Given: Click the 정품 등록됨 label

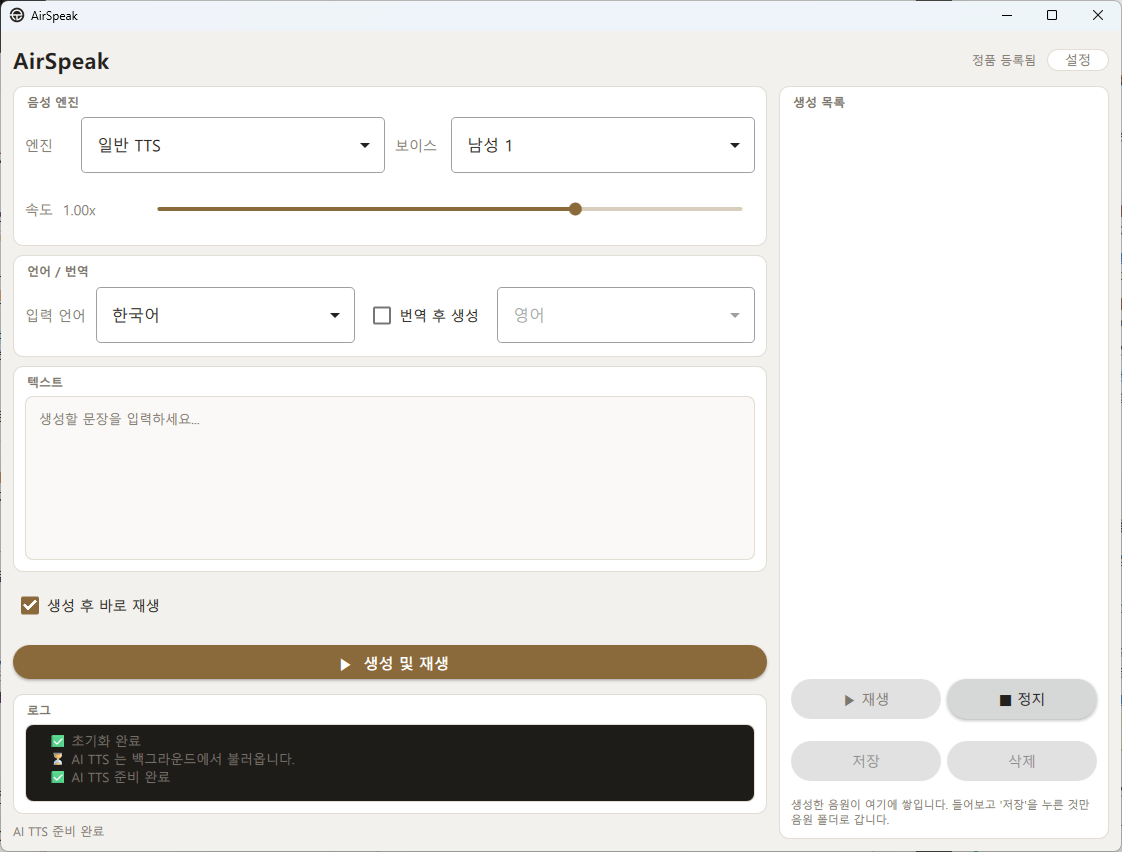Looking at the screenshot, I should click(1003, 60).
